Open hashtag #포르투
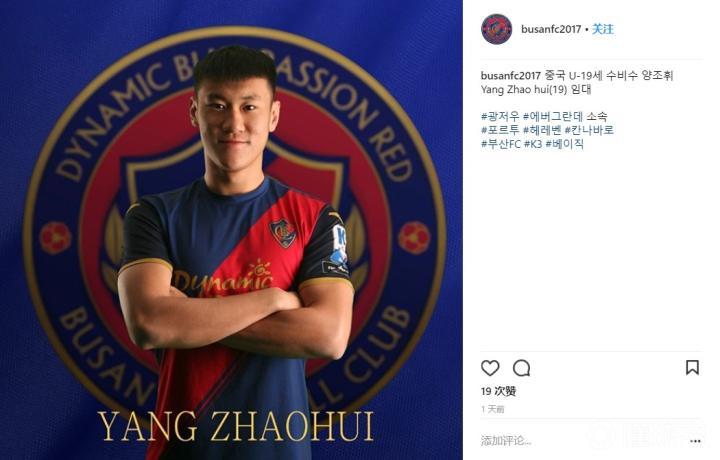Screen dimensions: 720x460 click(500, 130)
